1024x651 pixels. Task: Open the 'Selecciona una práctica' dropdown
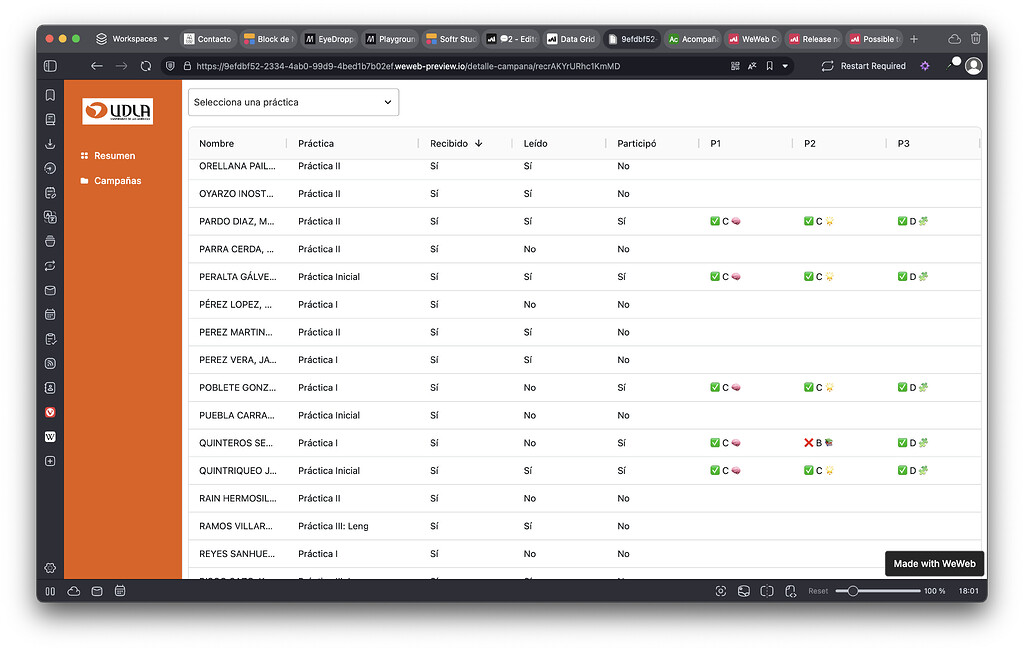293,102
